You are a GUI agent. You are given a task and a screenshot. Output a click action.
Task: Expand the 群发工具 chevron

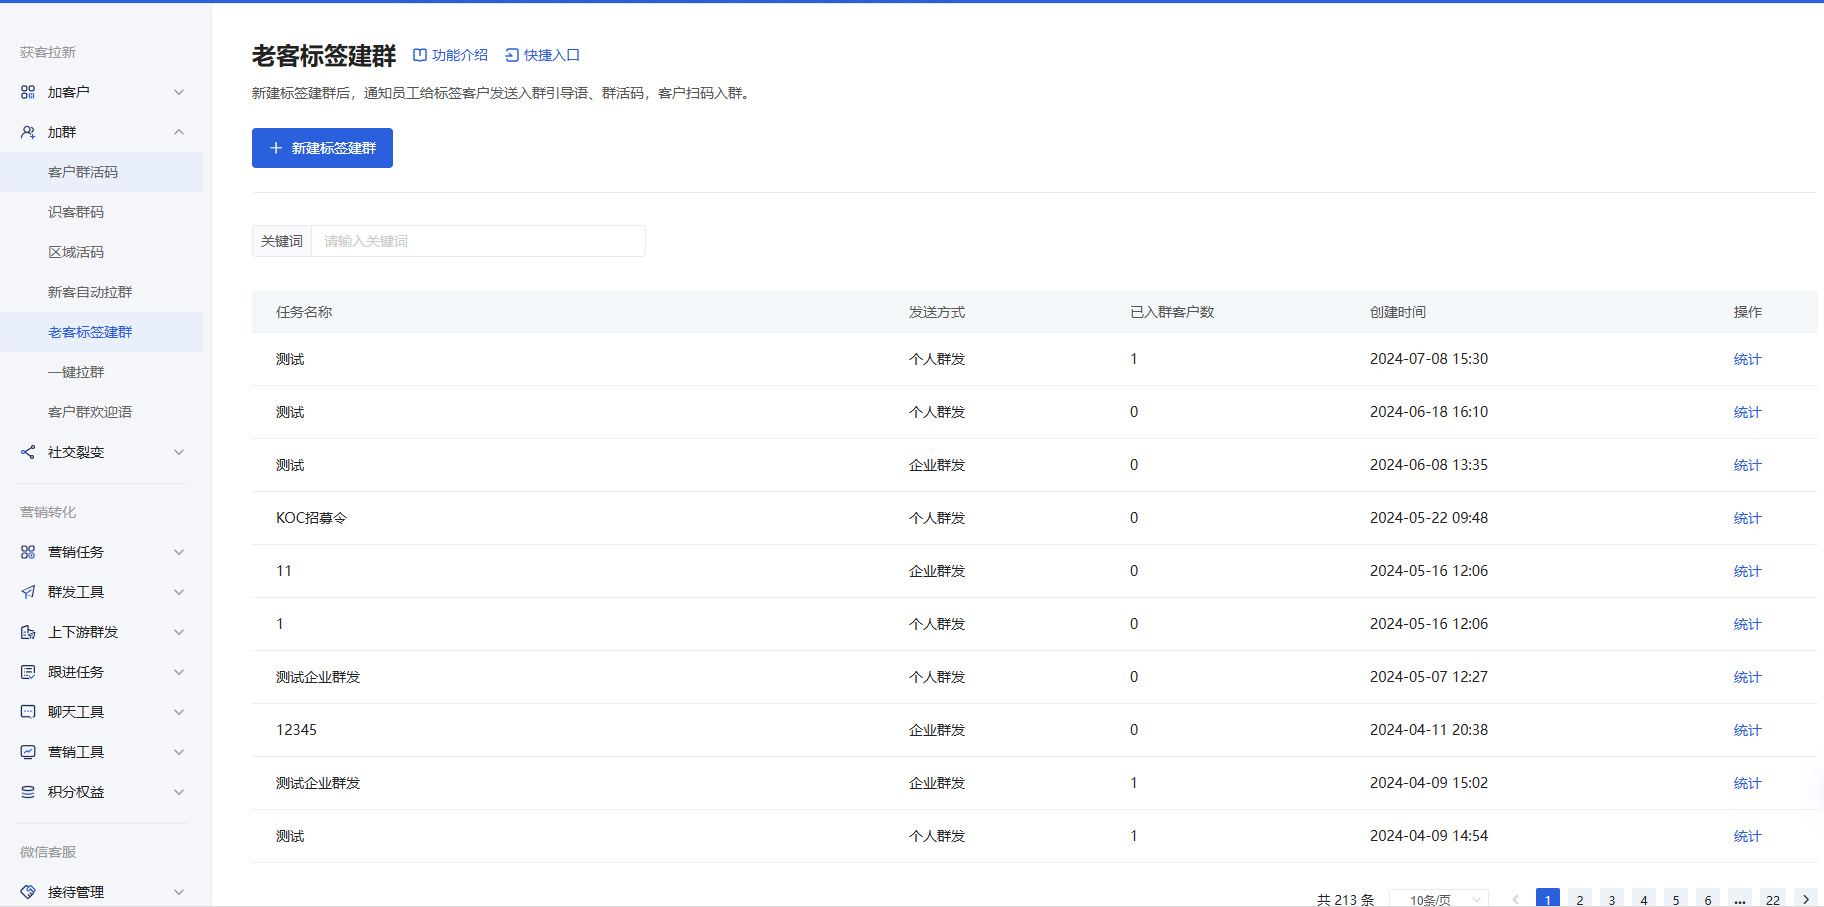point(179,592)
